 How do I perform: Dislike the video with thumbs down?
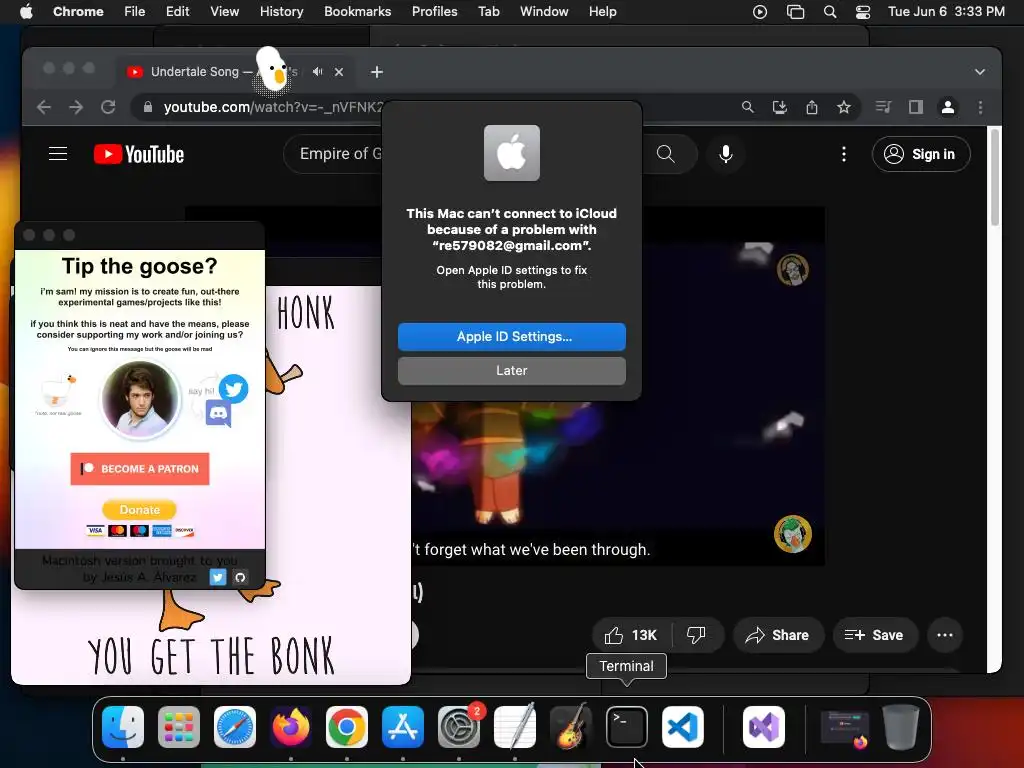coord(696,635)
